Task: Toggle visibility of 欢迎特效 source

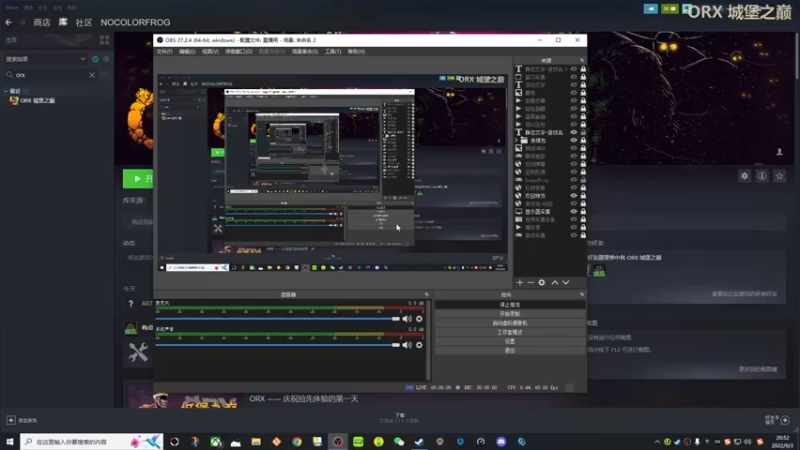Action: click(x=573, y=196)
